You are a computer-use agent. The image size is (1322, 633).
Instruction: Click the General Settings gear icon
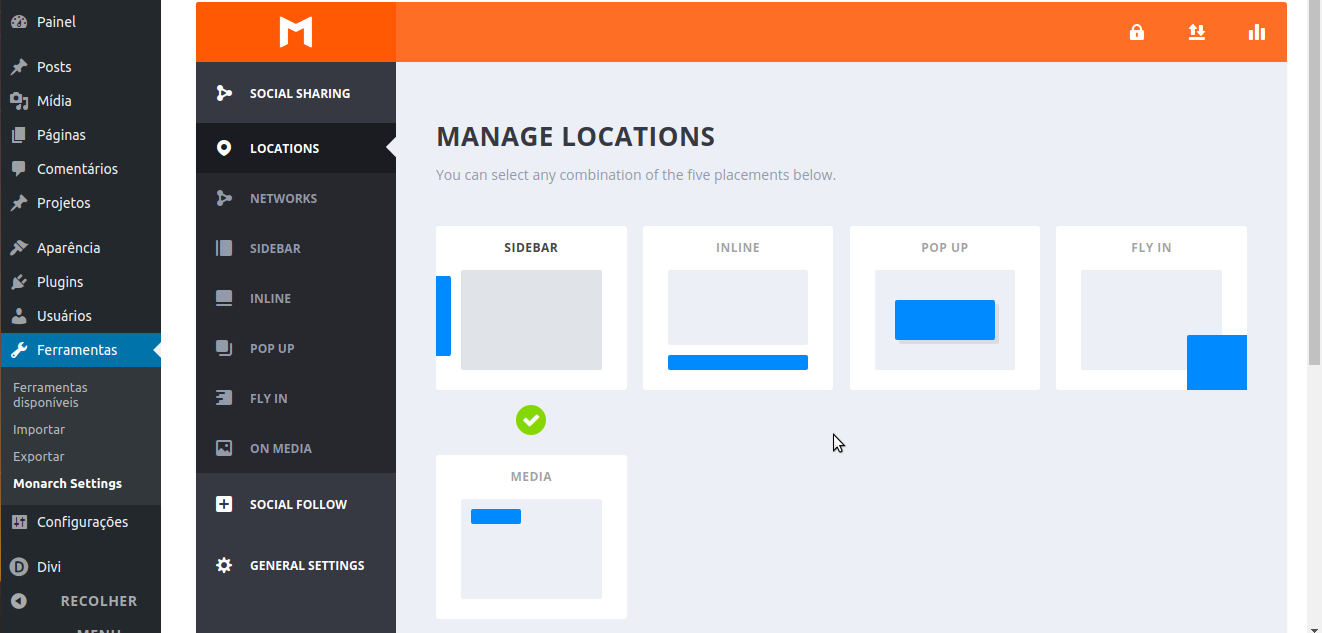tap(224, 565)
